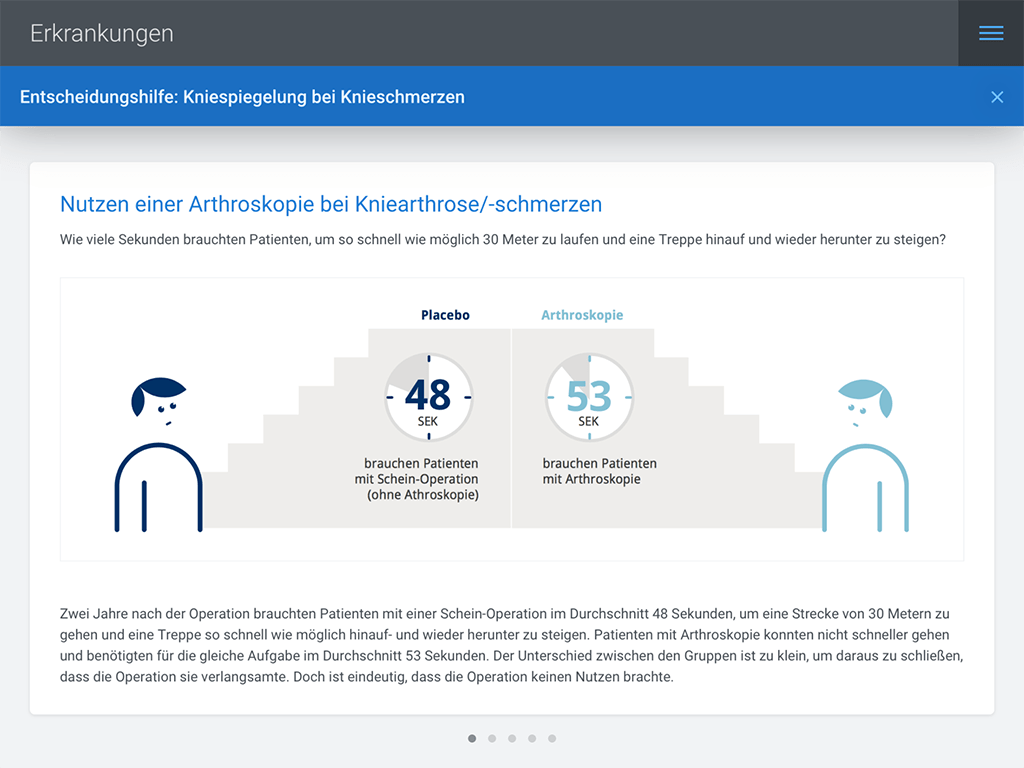Image resolution: width=1024 pixels, height=768 pixels.
Task: Click the 53 SEK arthroscopy clock
Action: pyautogui.click(x=589, y=398)
